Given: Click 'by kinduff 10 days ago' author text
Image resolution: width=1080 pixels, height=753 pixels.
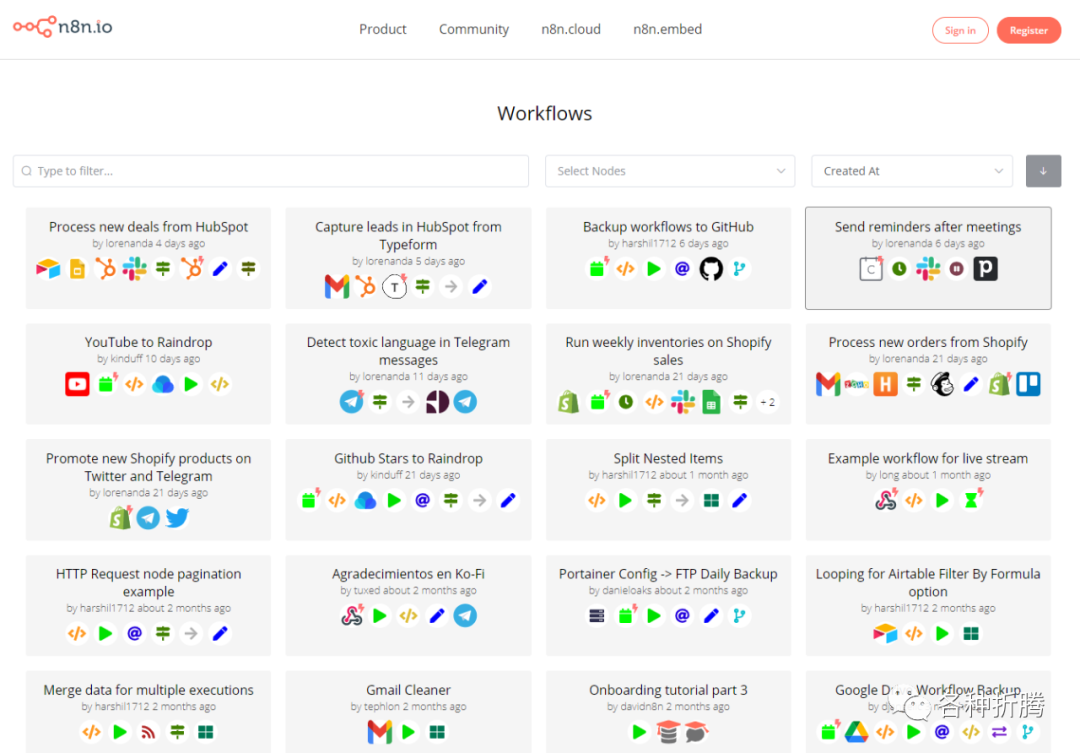Looking at the screenshot, I should [148, 359].
